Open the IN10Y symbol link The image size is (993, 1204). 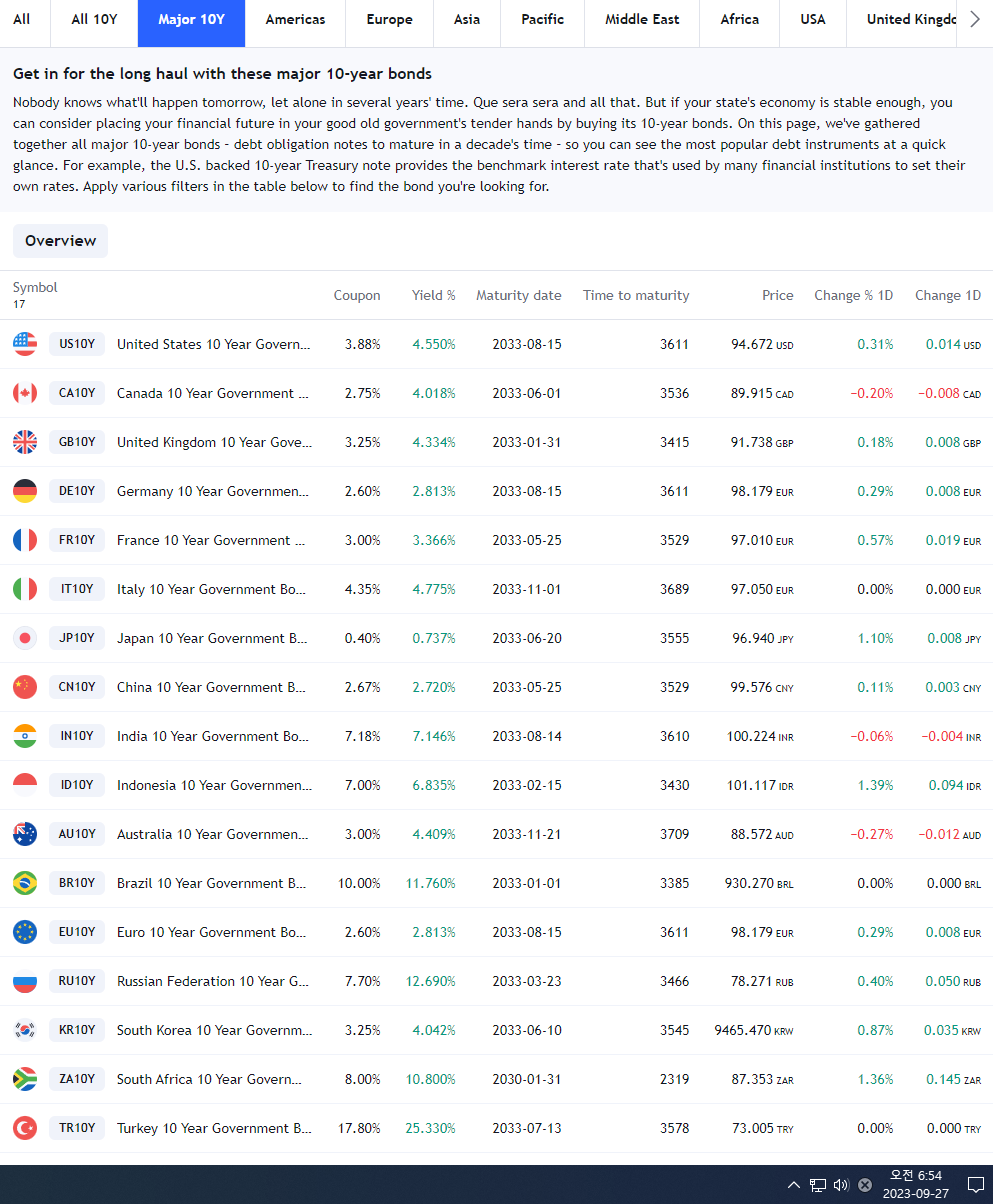point(77,736)
